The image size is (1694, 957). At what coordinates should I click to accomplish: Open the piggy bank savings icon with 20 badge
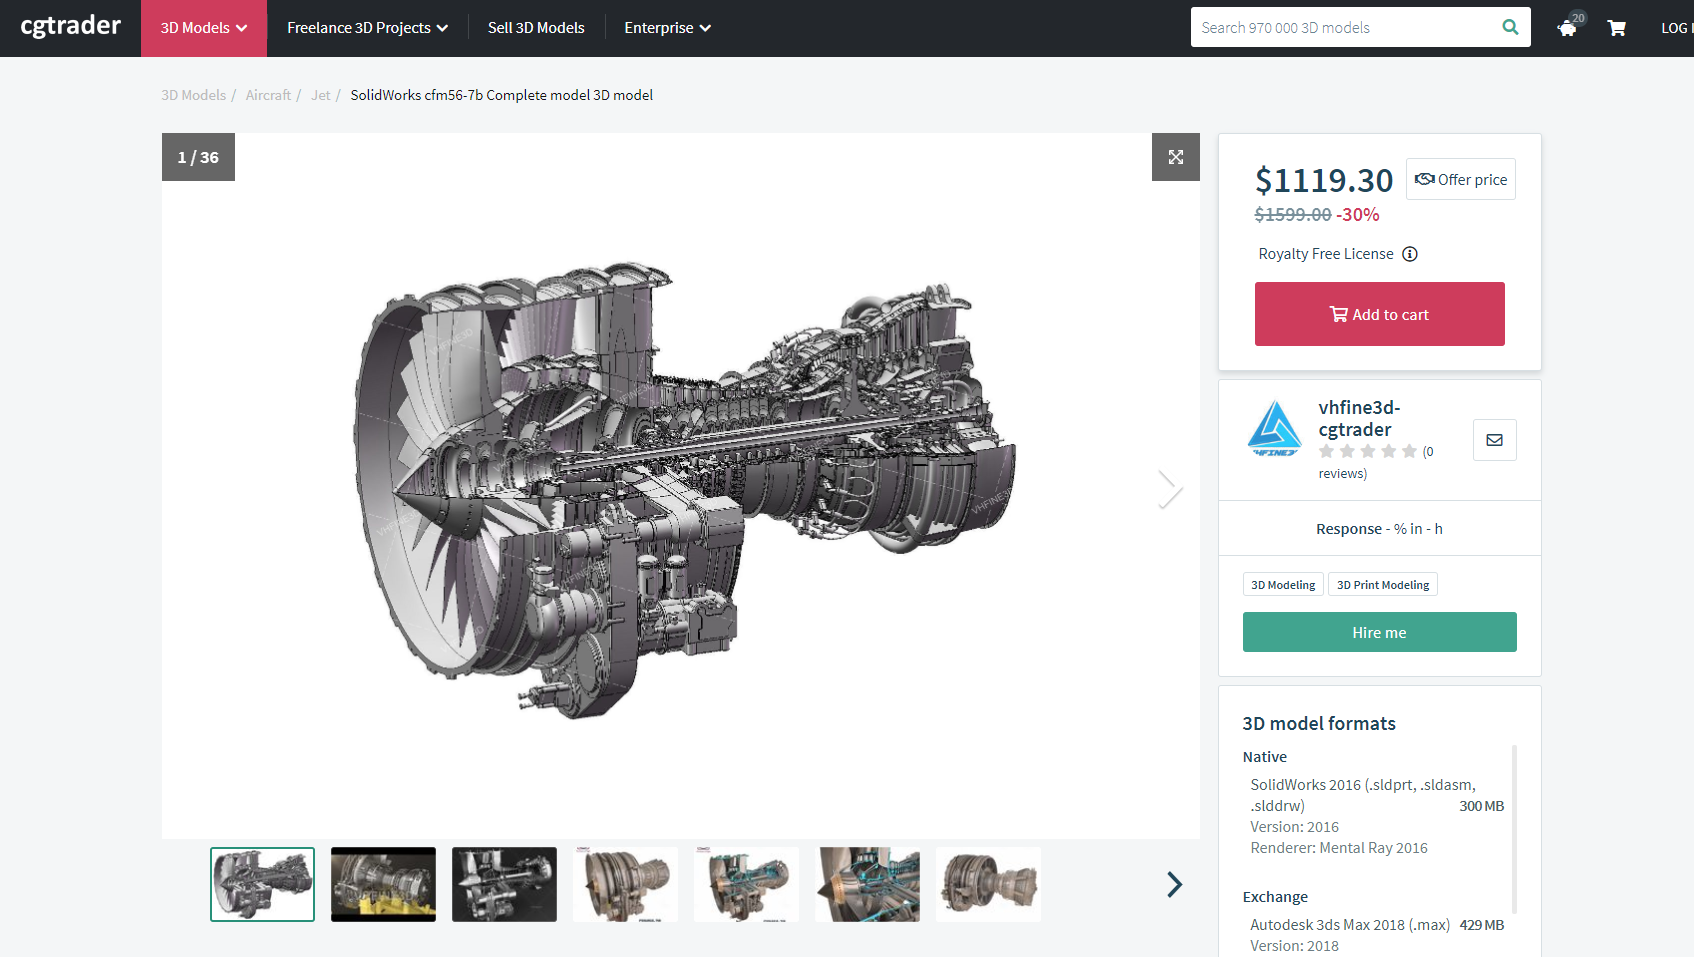pyautogui.click(x=1566, y=29)
